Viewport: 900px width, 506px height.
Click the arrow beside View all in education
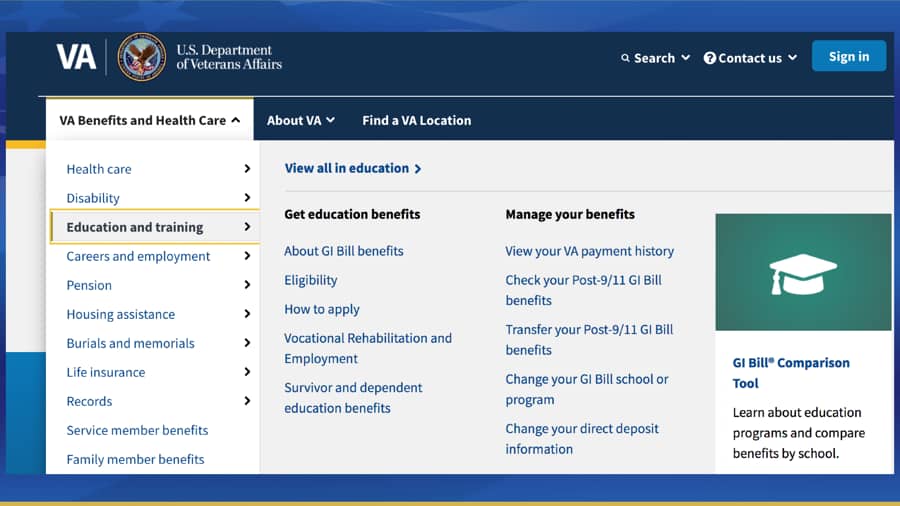[x=418, y=169]
